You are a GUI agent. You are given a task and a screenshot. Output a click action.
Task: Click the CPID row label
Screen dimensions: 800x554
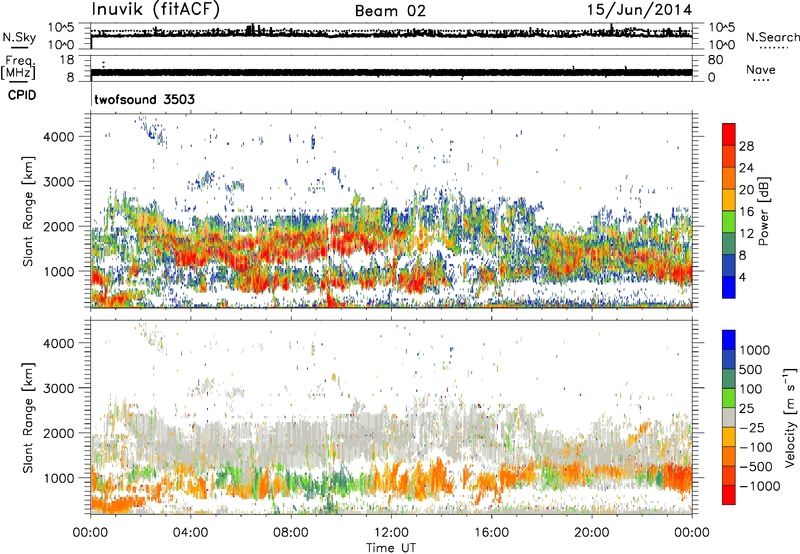point(22,95)
